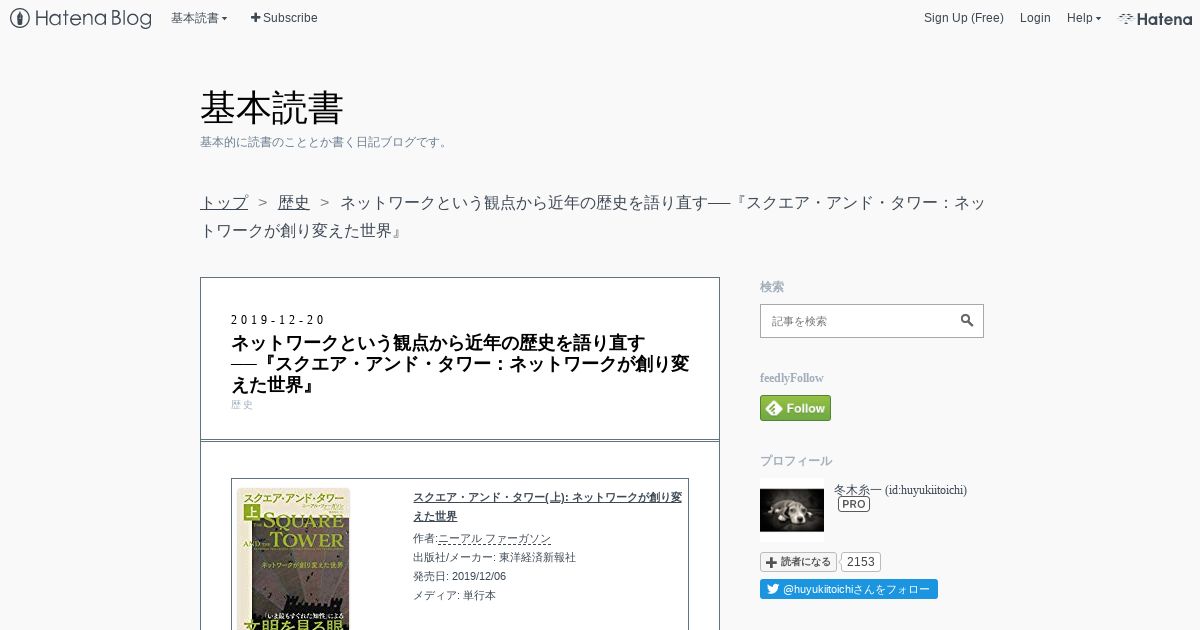The image size is (1200, 630).
Task: Click the 読者になる button
Action: [x=798, y=562]
